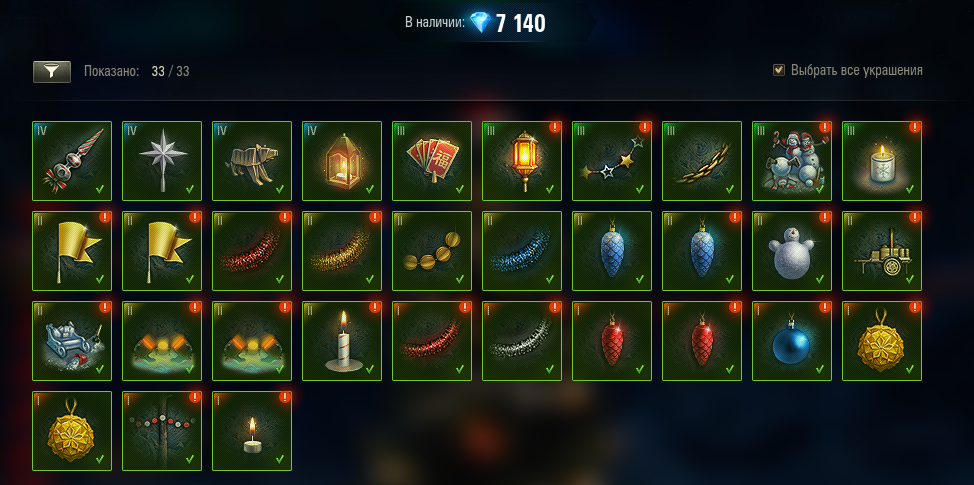974x485 pixels.
Task: Toggle 'Выбрать все украшения' checkbox
Action: (778, 70)
